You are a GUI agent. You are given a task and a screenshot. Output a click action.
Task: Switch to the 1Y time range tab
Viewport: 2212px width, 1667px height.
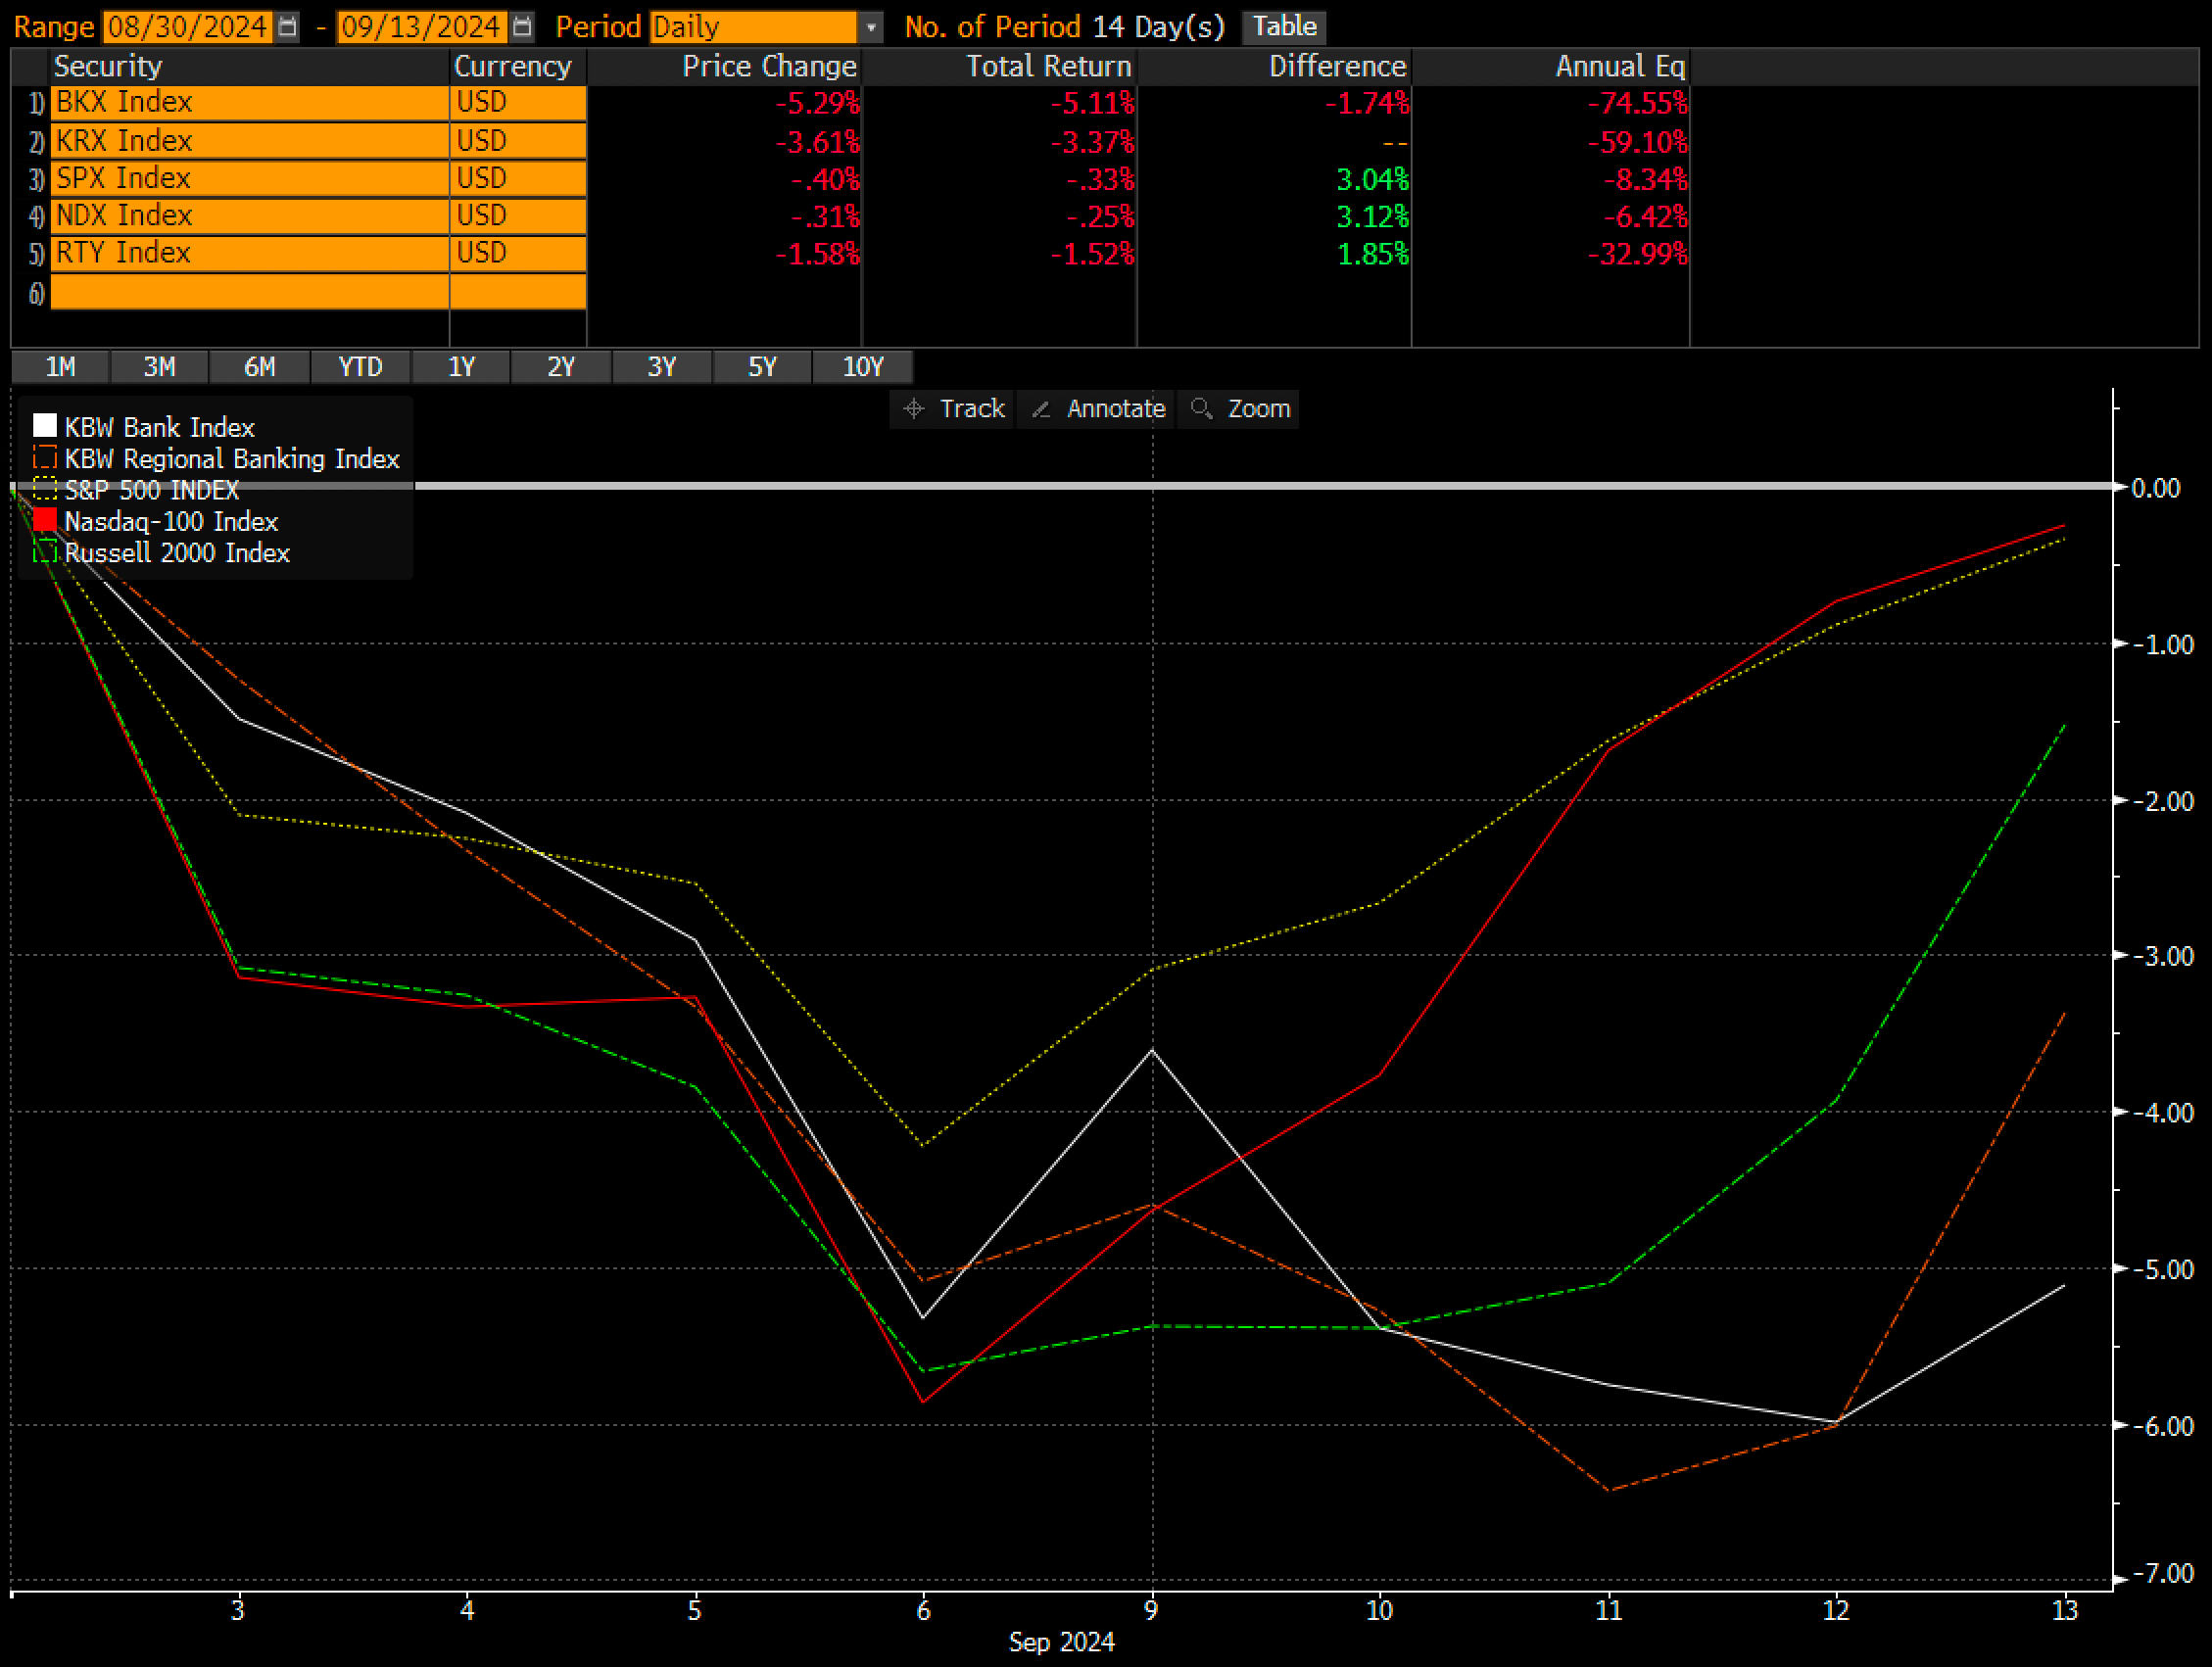point(461,367)
